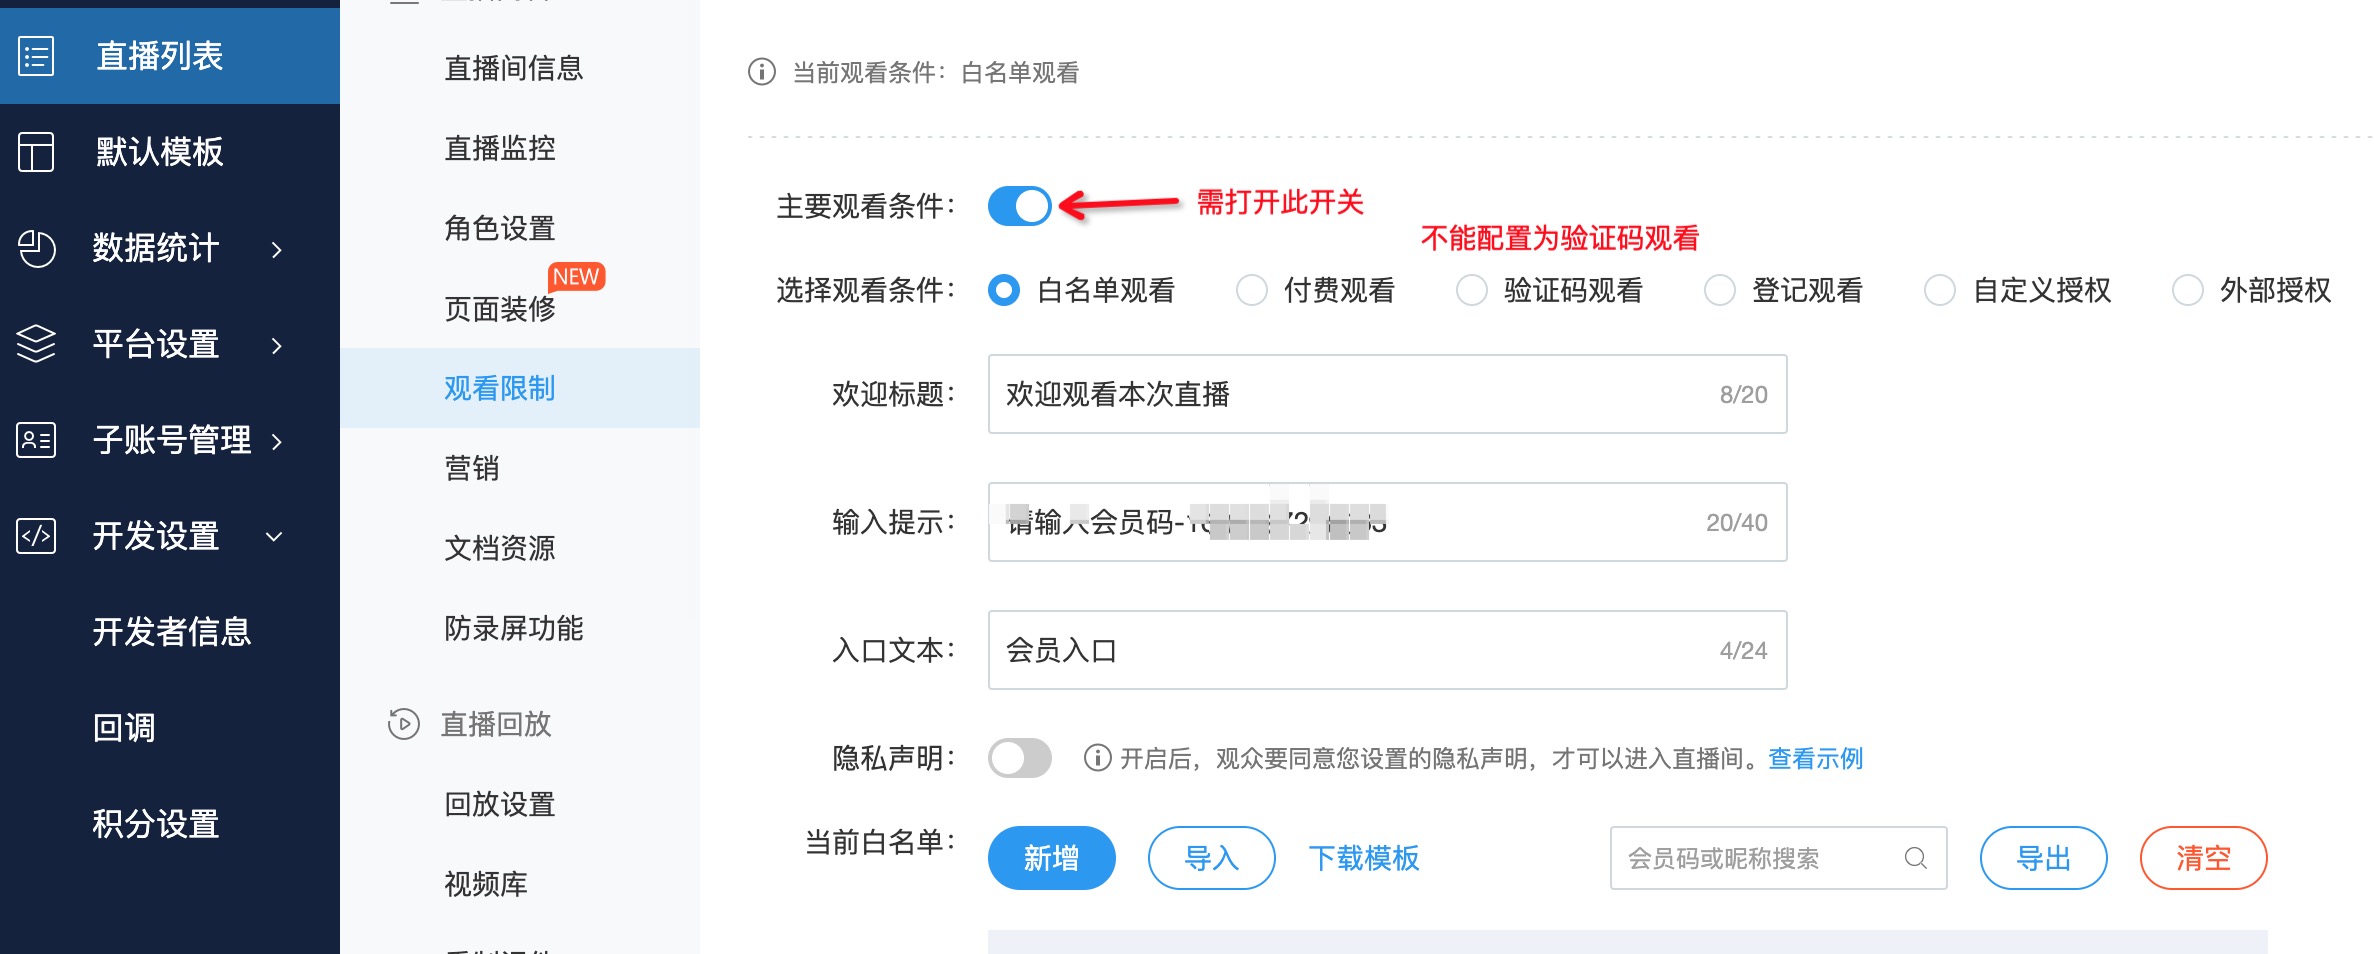Image resolution: width=2374 pixels, height=954 pixels.
Task: Click the 直播列表 list icon
Action: [x=36, y=56]
